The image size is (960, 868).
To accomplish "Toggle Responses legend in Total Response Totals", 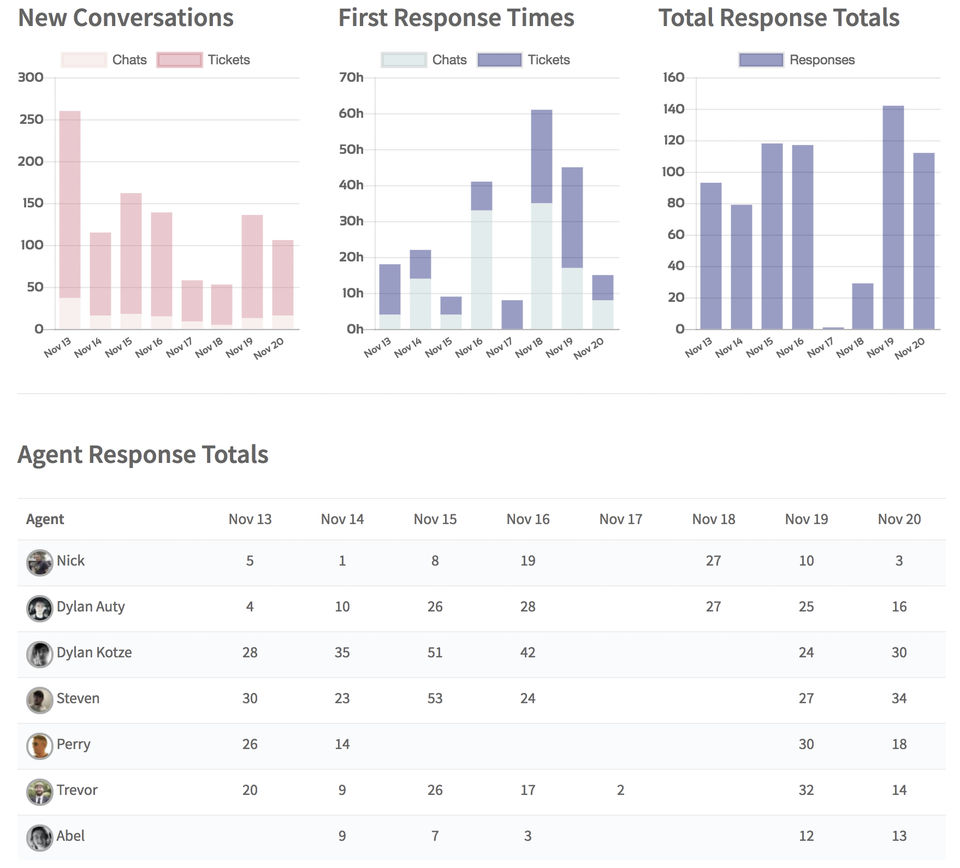I will coord(797,60).
